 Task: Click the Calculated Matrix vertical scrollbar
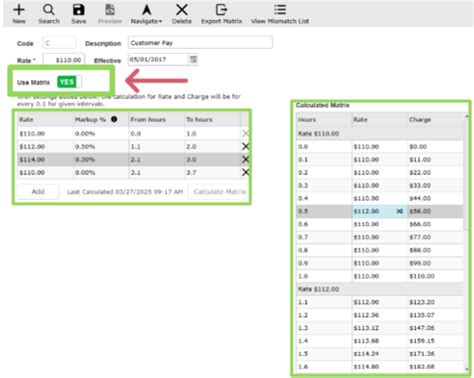coord(467,243)
